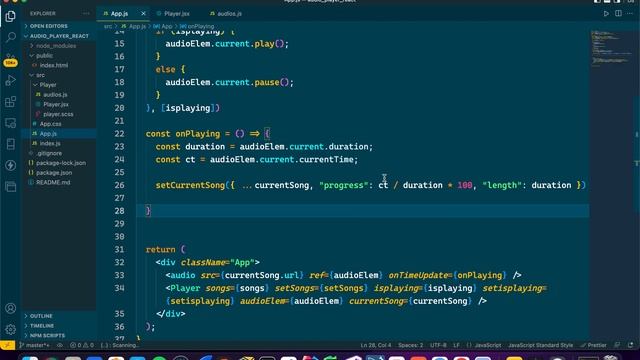Open the Run and Debug view
The image size is (640, 360).
(11, 80)
